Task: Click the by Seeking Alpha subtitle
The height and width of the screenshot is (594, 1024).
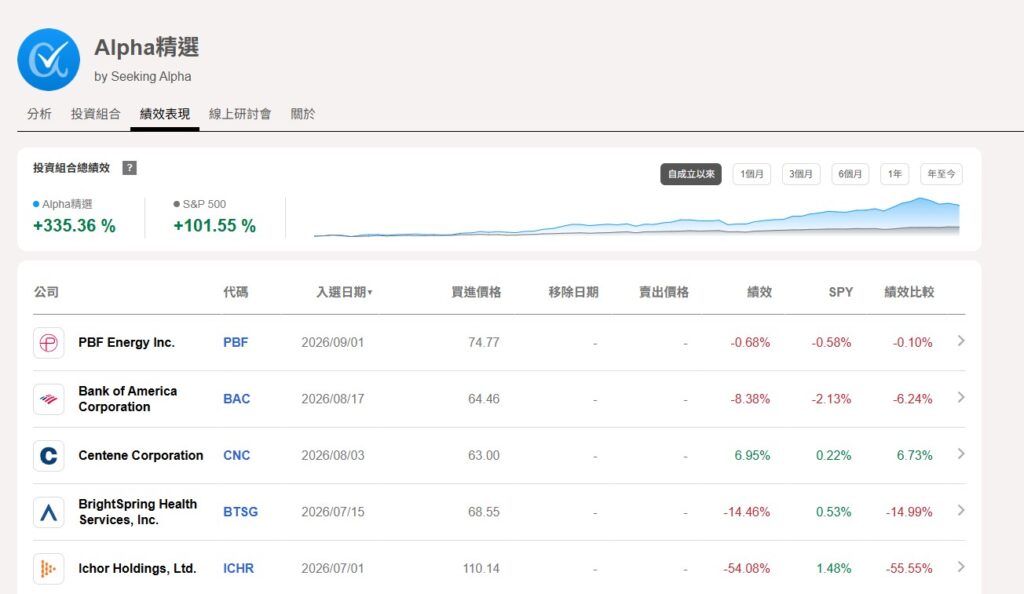Action: click(x=142, y=76)
